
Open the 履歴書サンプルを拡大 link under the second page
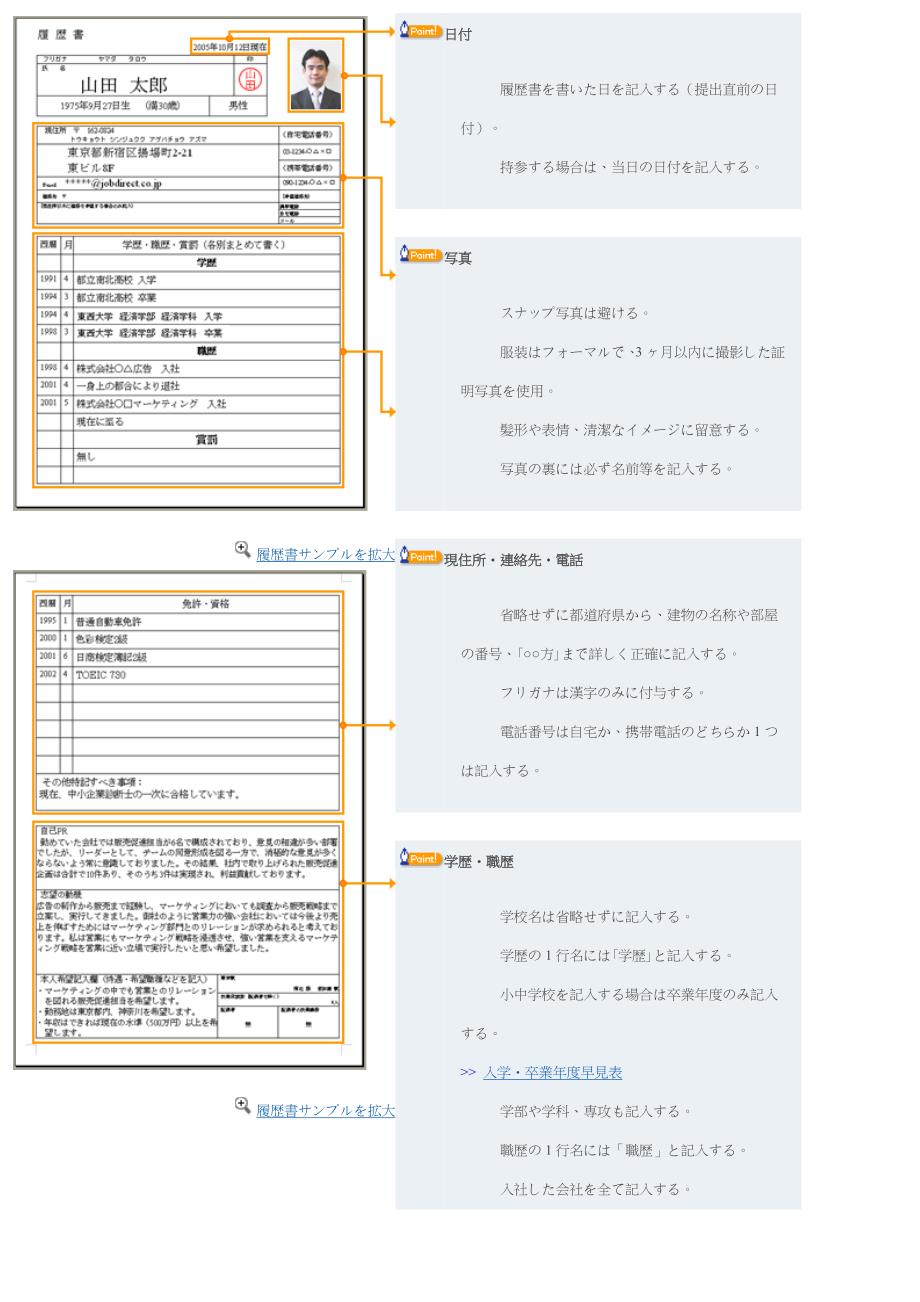click(325, 1111)
